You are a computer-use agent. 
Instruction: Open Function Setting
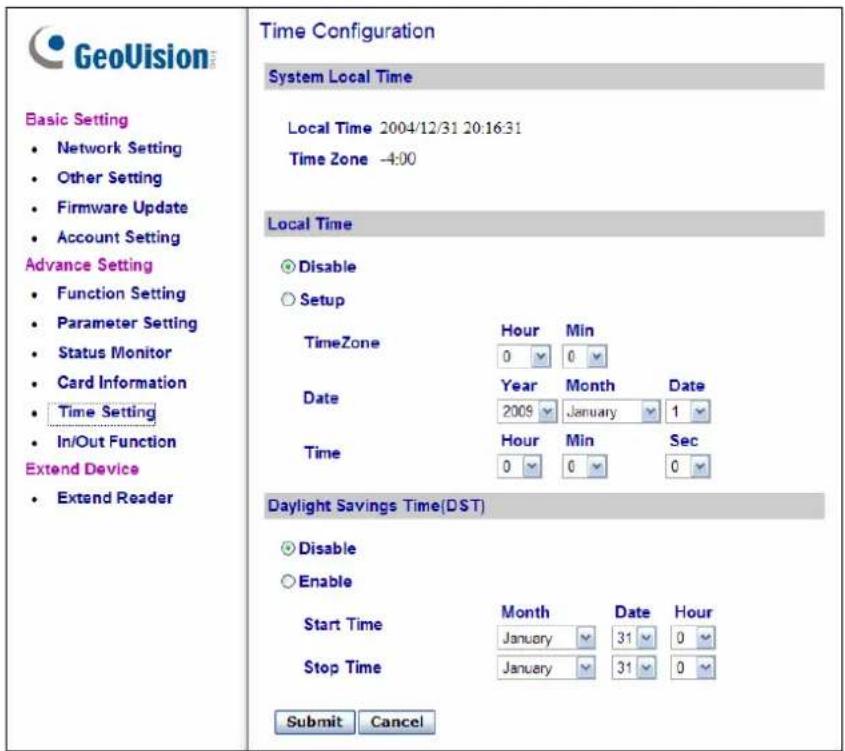click(x=121, y=294)
